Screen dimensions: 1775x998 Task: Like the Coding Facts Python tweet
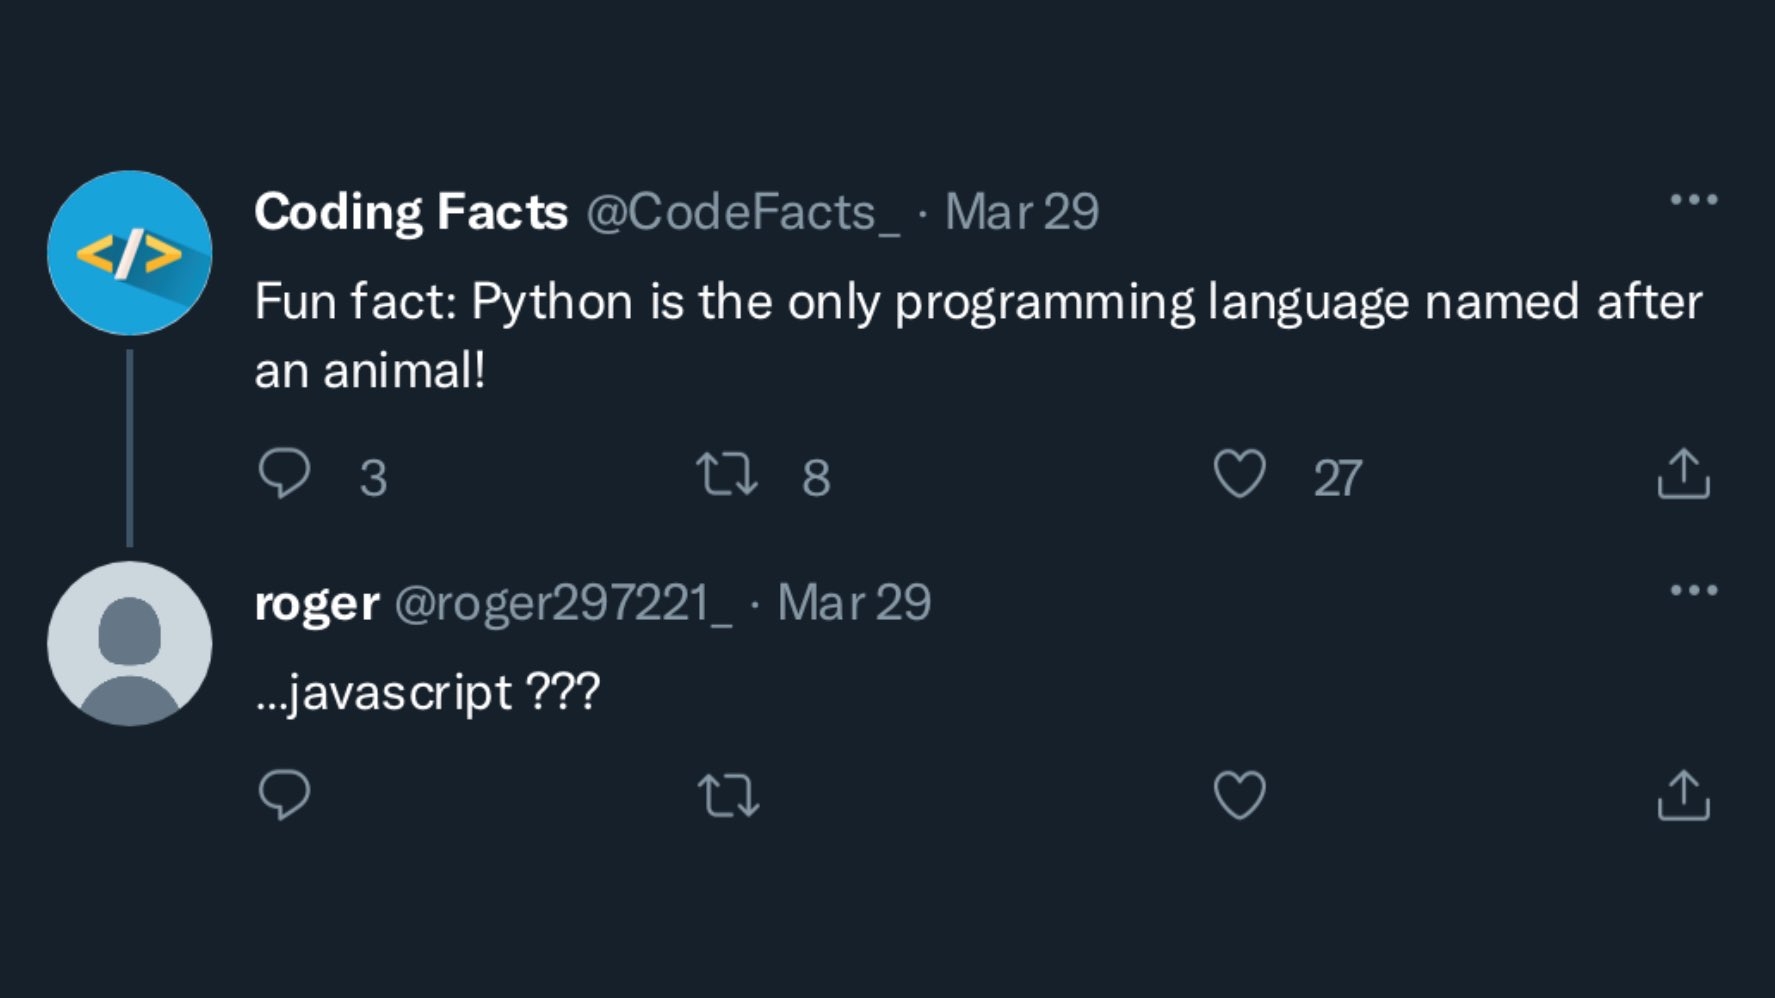(x=1239, y=474)
